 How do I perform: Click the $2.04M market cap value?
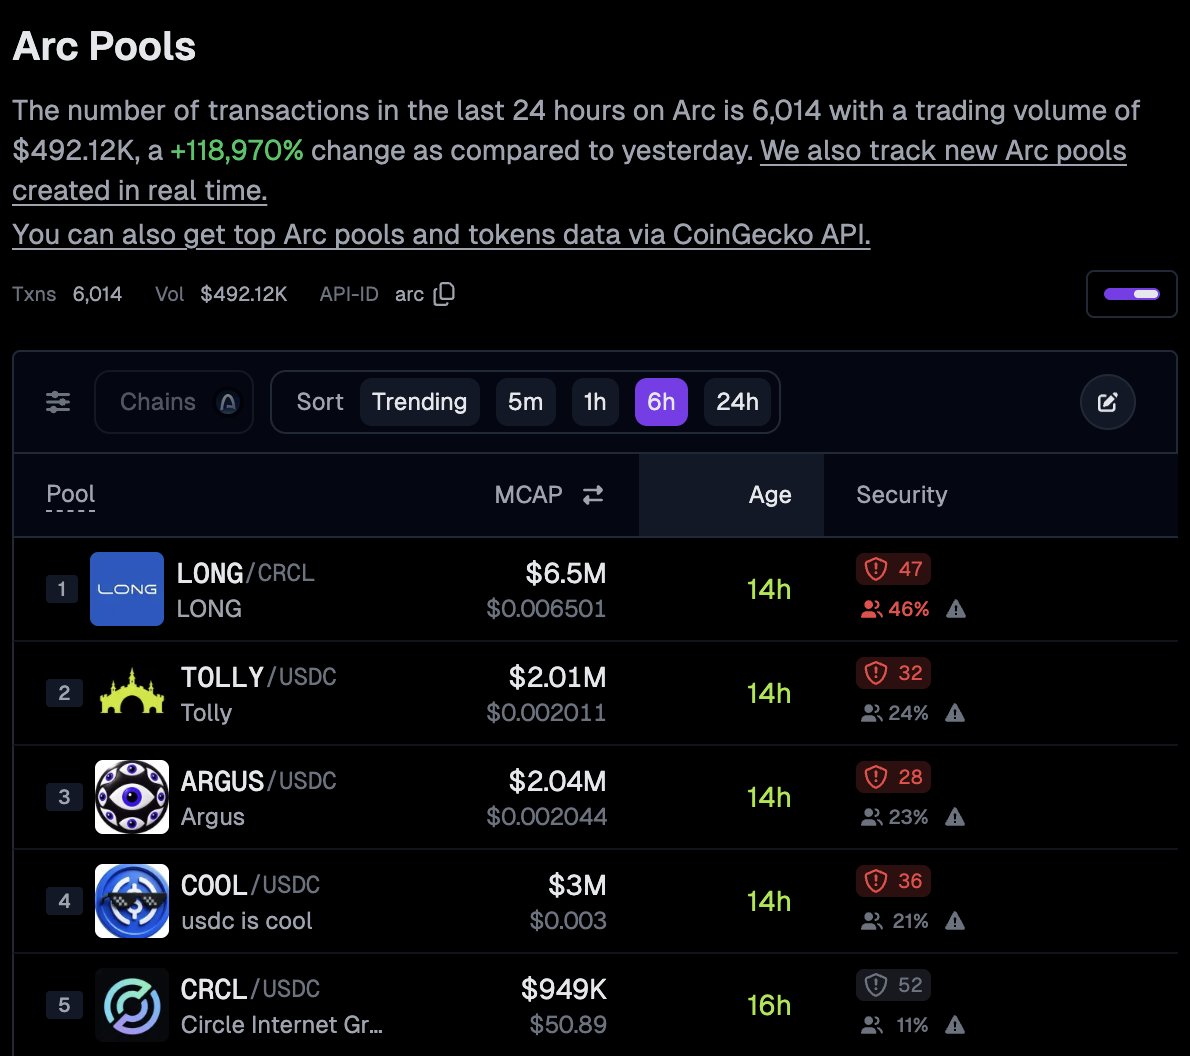click(x=557, y=781)
